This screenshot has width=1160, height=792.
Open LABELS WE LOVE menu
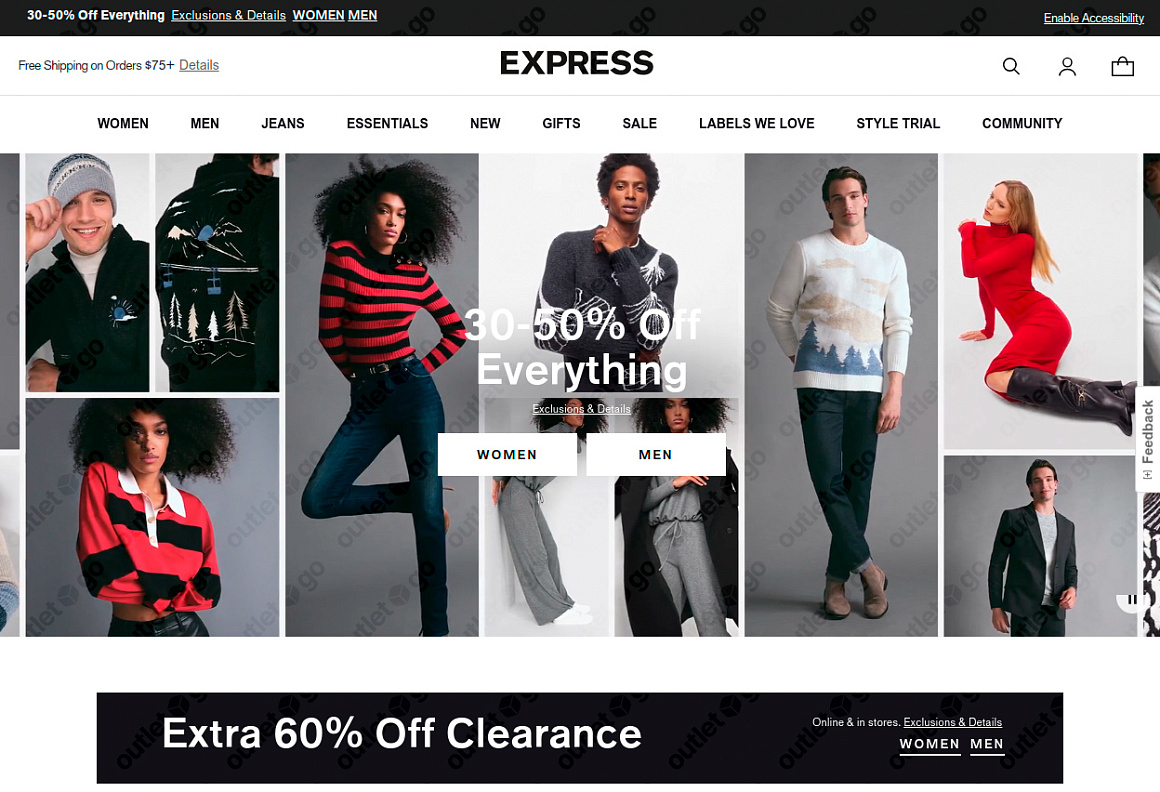(756, 123)
